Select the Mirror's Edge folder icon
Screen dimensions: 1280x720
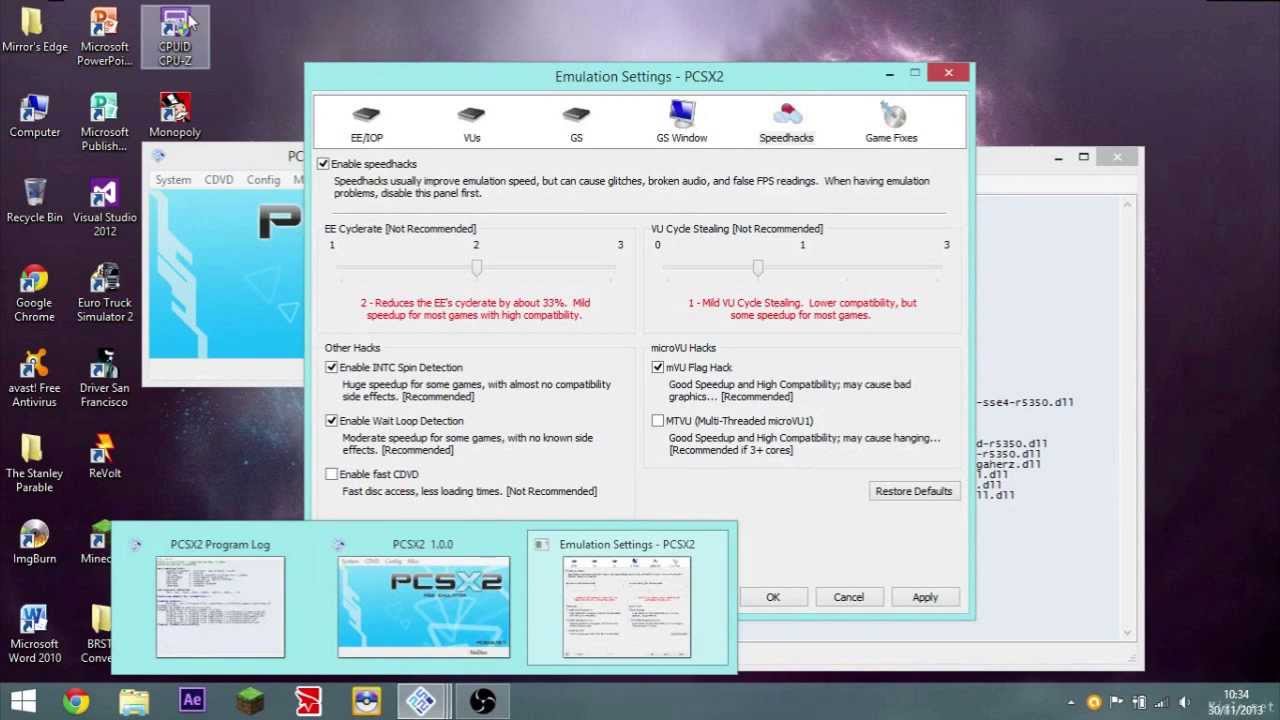coord(35,31)
